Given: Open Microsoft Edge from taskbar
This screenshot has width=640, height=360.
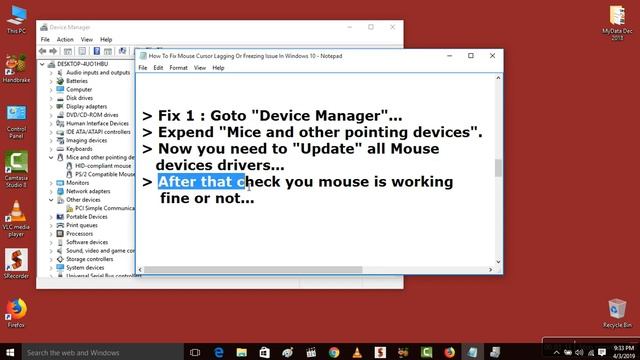Looking at the screenshot, I should pos(218,352).
